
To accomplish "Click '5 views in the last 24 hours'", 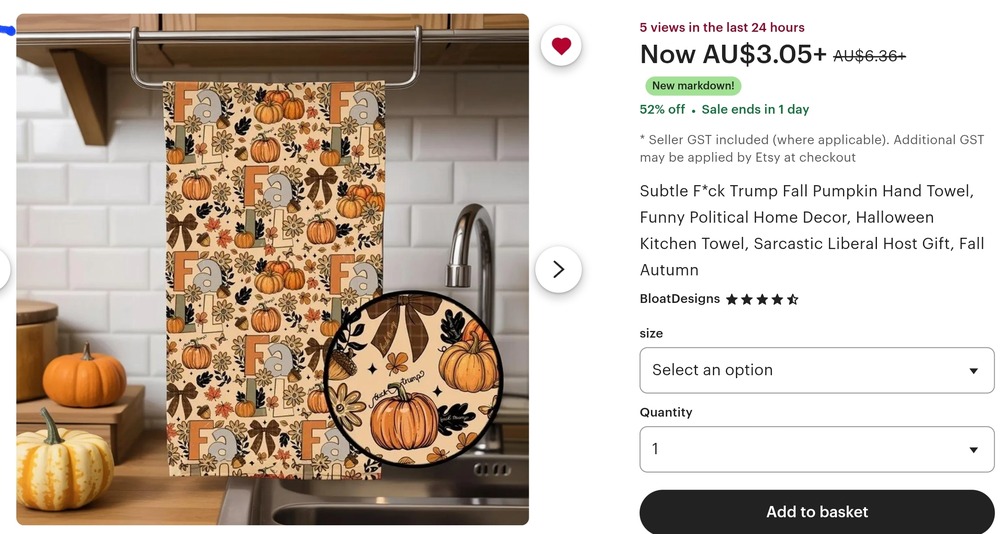I will click(x=722, y=27).
